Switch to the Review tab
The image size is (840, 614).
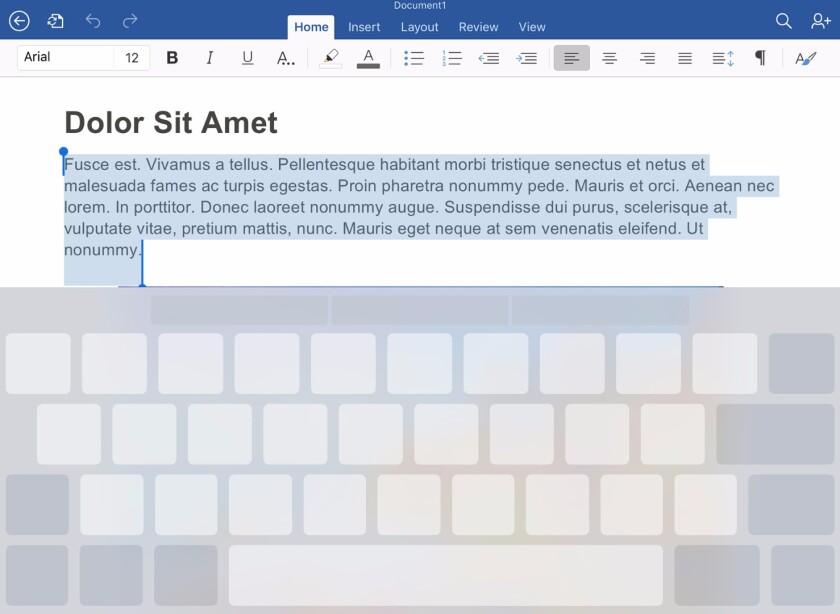click(478, 27)
